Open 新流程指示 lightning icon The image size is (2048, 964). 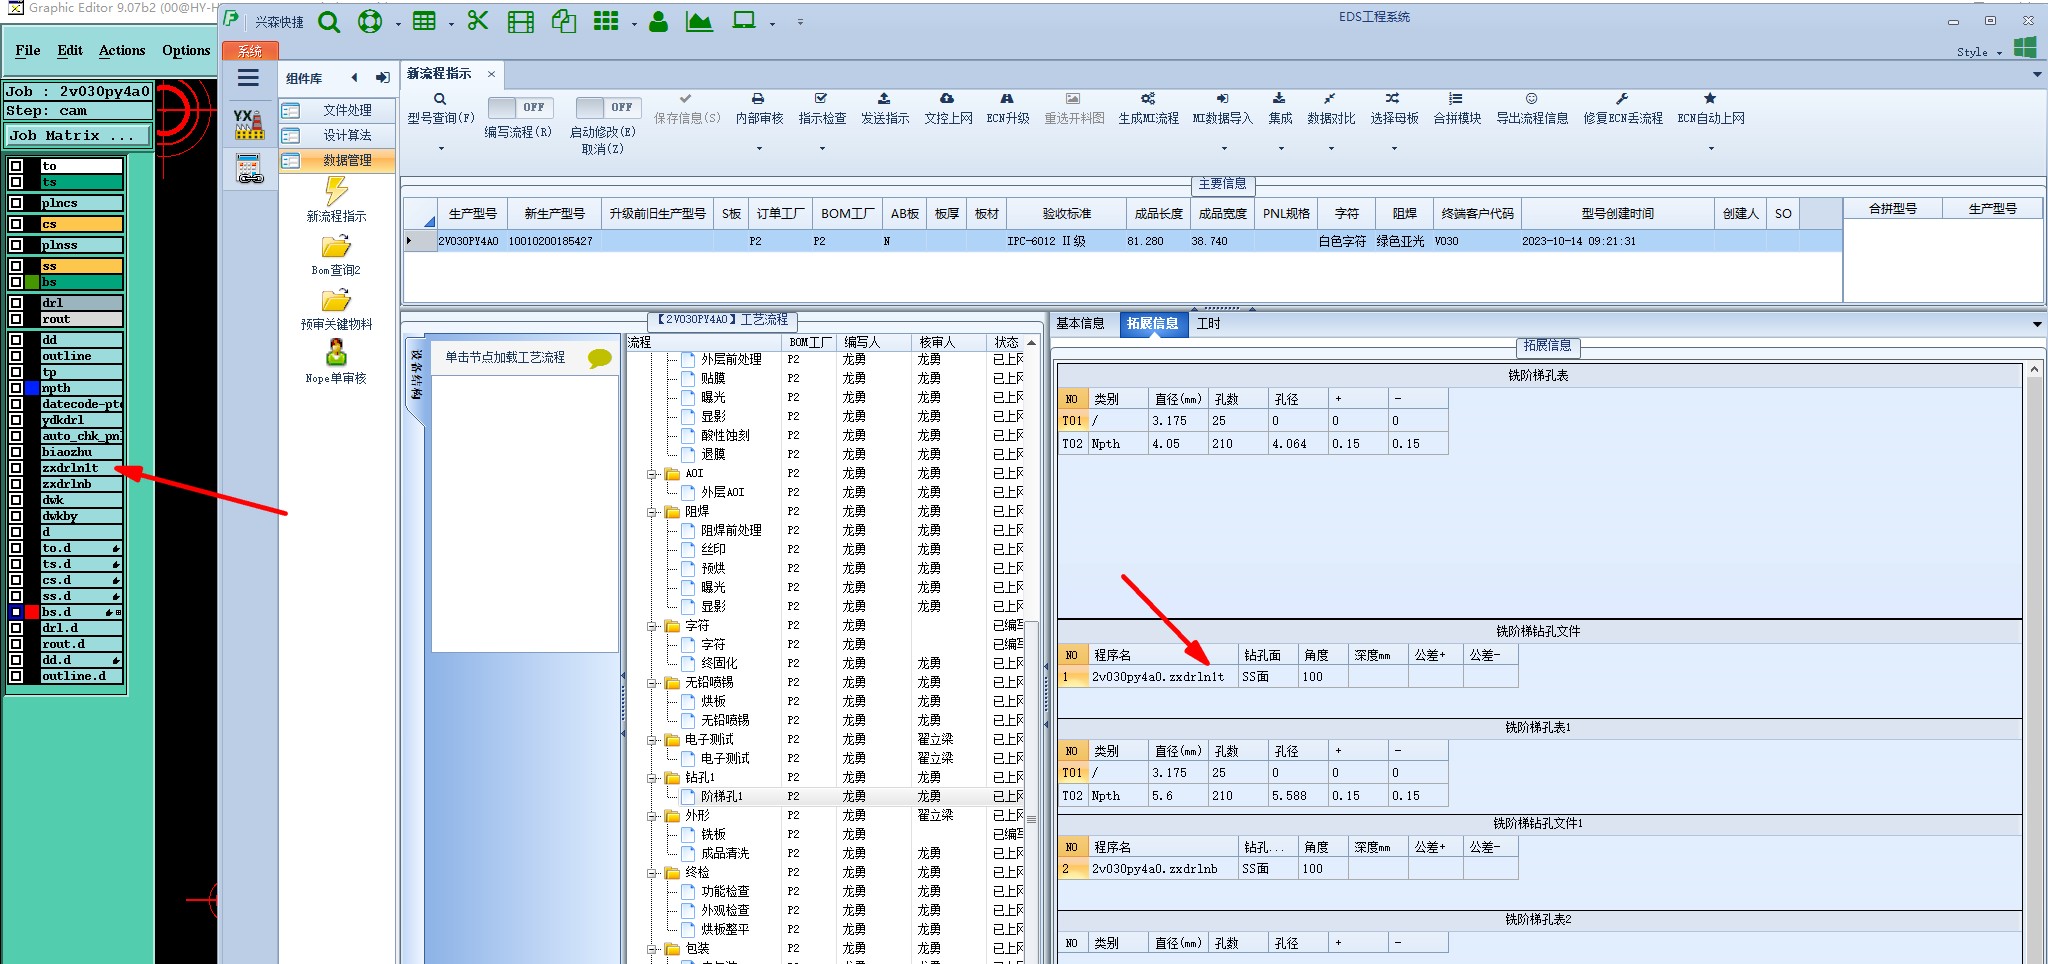pos(336,190)
